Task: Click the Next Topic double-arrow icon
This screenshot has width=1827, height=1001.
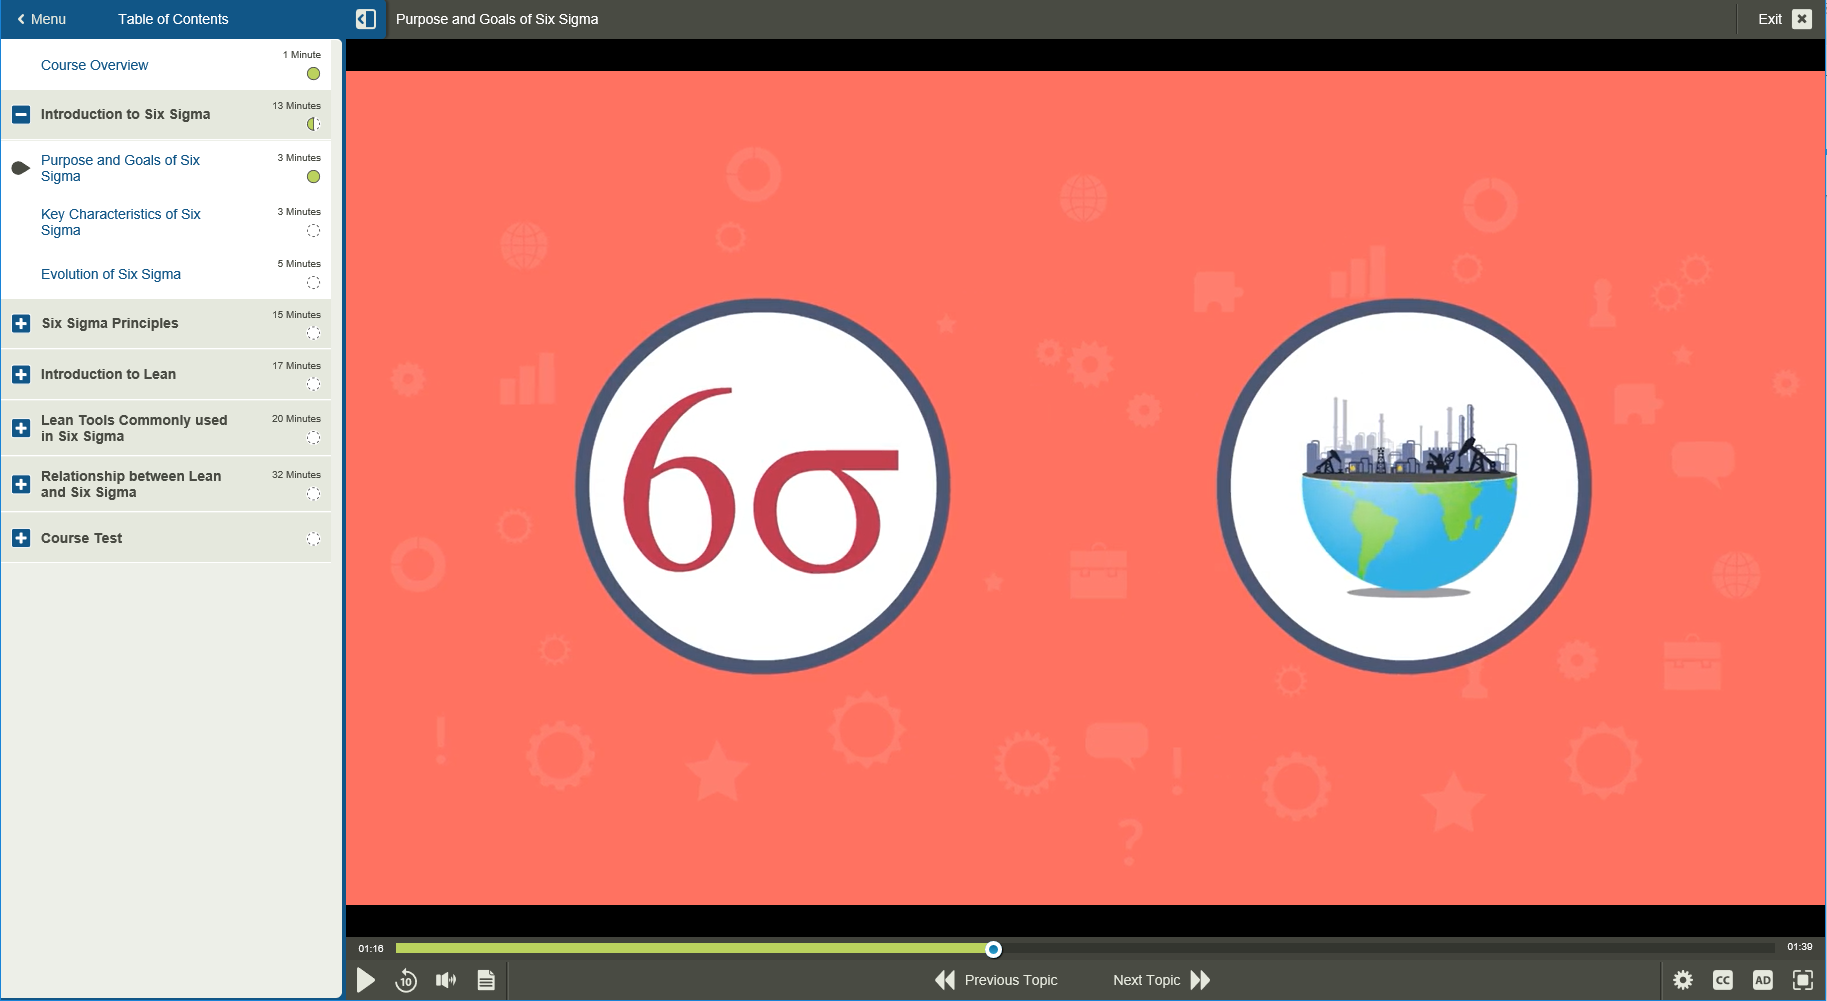Action: coord(1200,980)
